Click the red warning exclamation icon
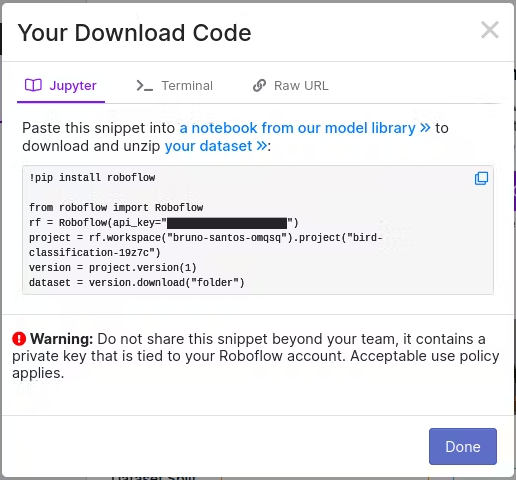The height and width of the screenshot is (480, 516). [19, 339]
